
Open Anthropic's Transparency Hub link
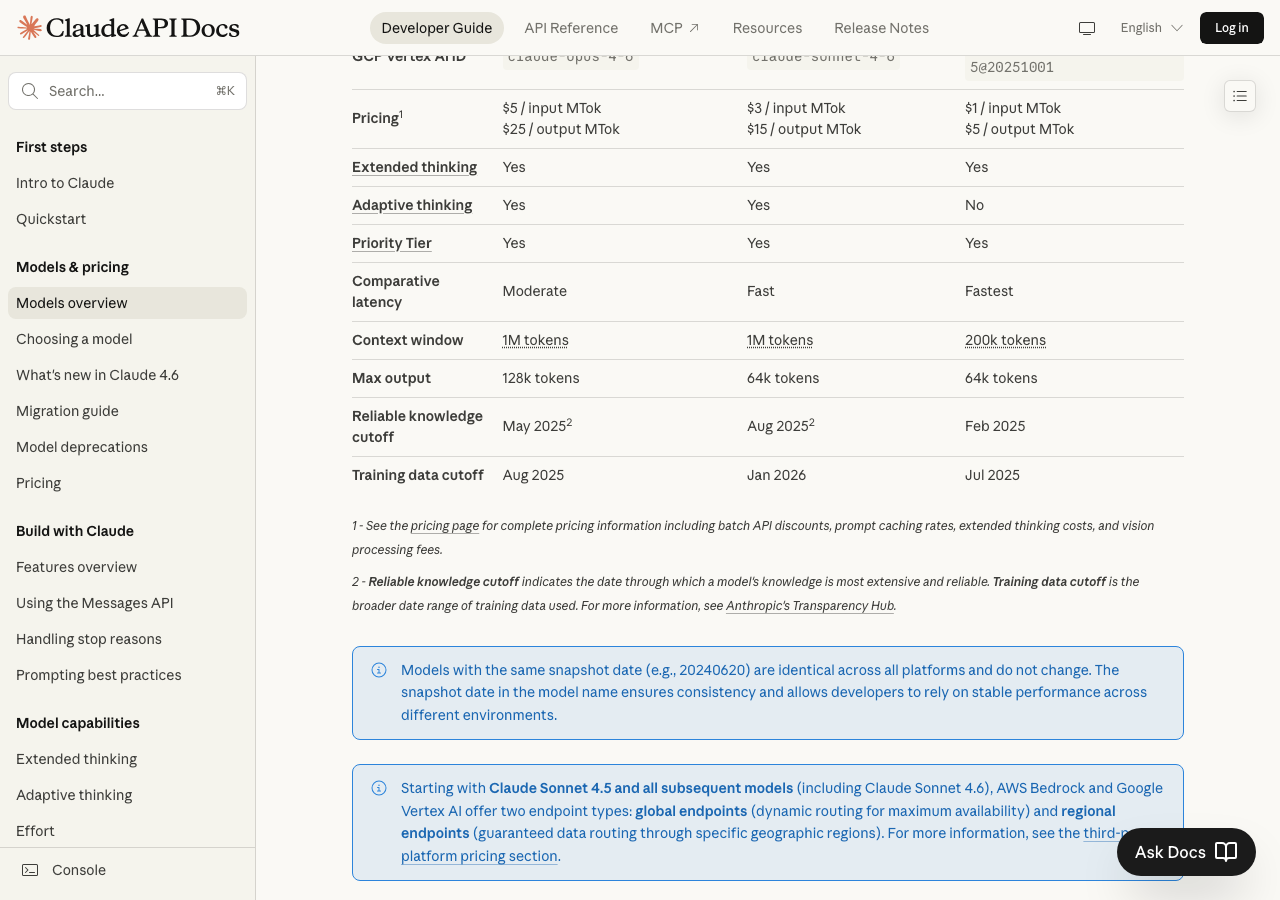809,605
